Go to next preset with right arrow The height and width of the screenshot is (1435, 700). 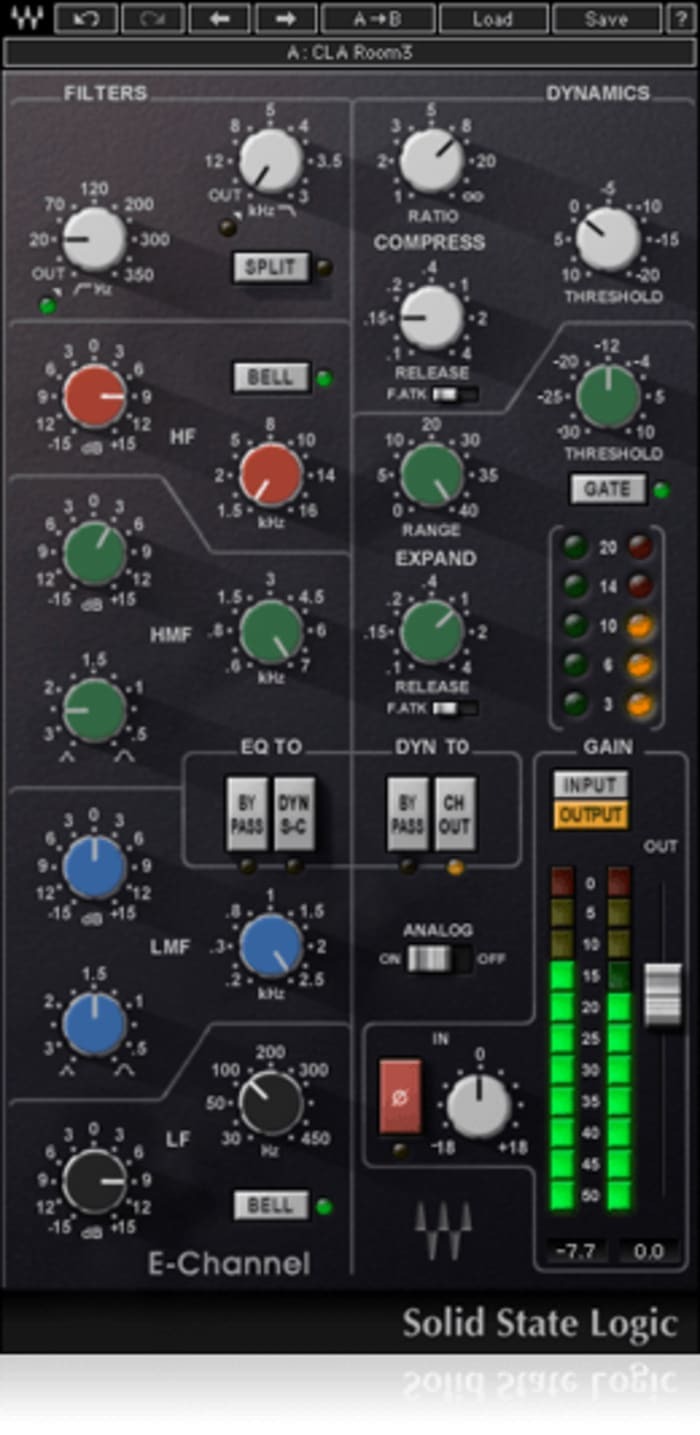pos(286,18)
